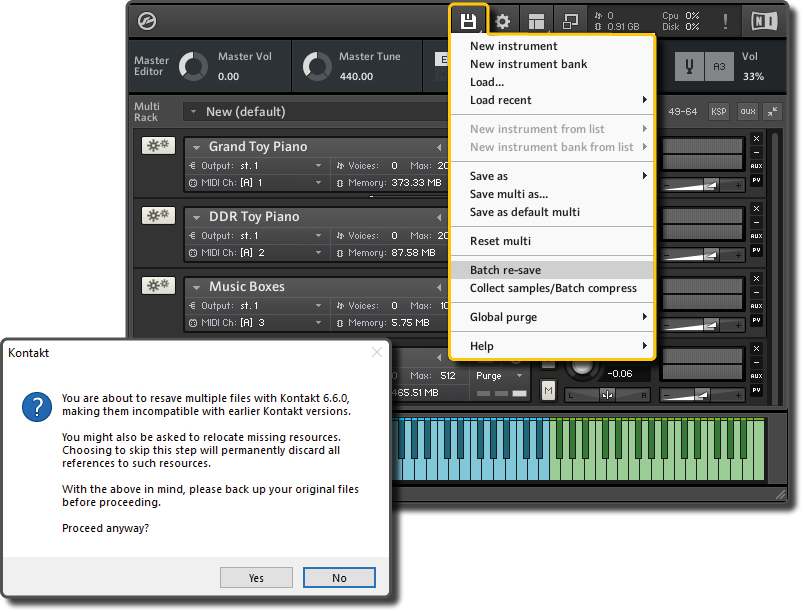Open the wrench icon of DDR Toy Piano
The height and width of the screenshot is (612, 803).
point(158,216)
